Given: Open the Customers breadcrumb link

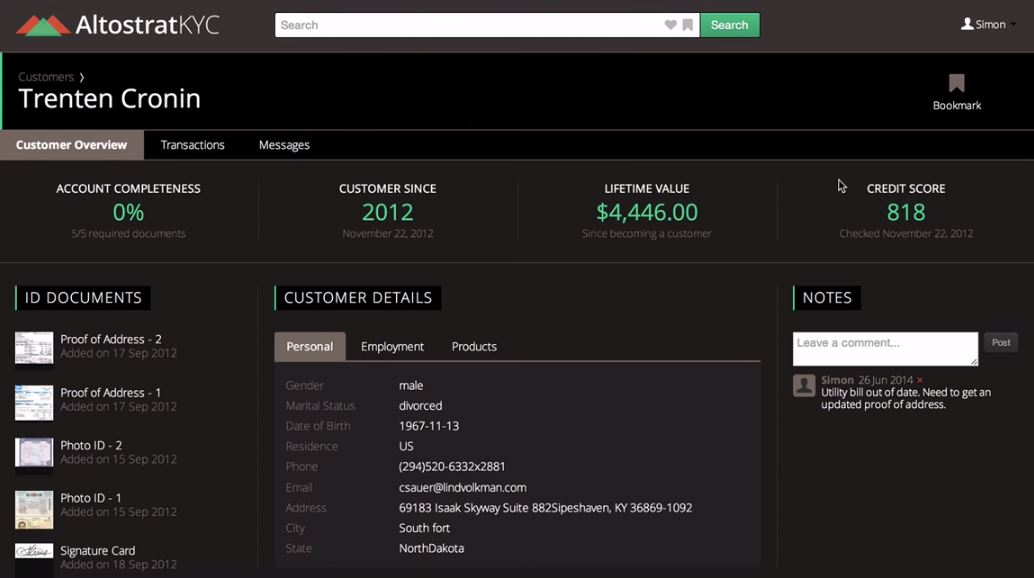Looking at the screenshot, I should tap(46, 76).
